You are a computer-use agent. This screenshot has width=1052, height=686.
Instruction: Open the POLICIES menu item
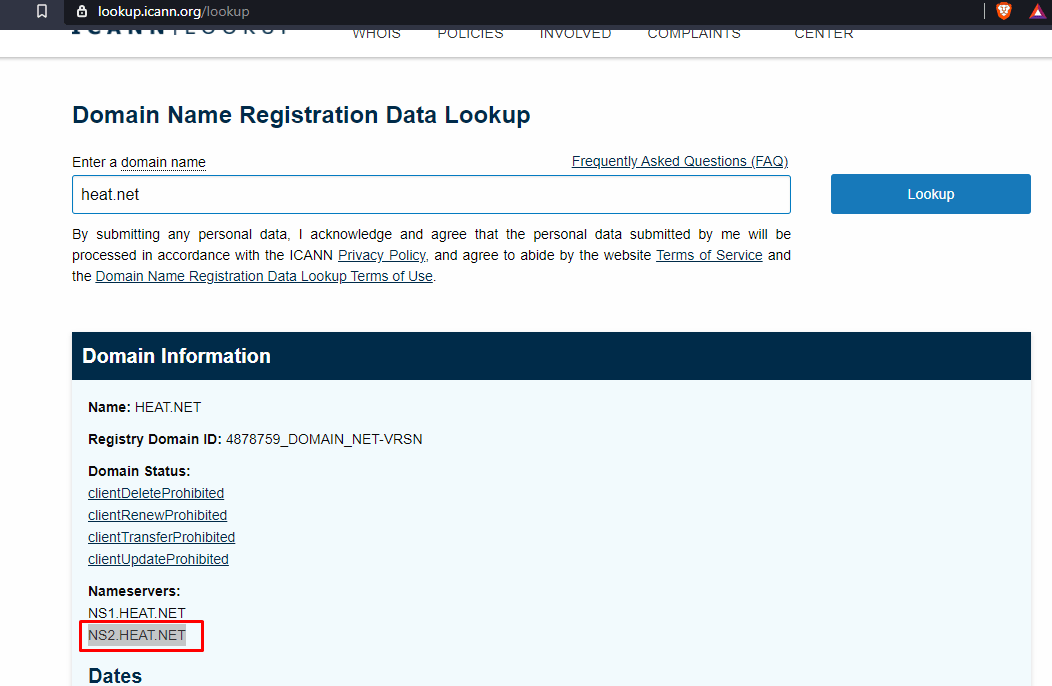470,34
